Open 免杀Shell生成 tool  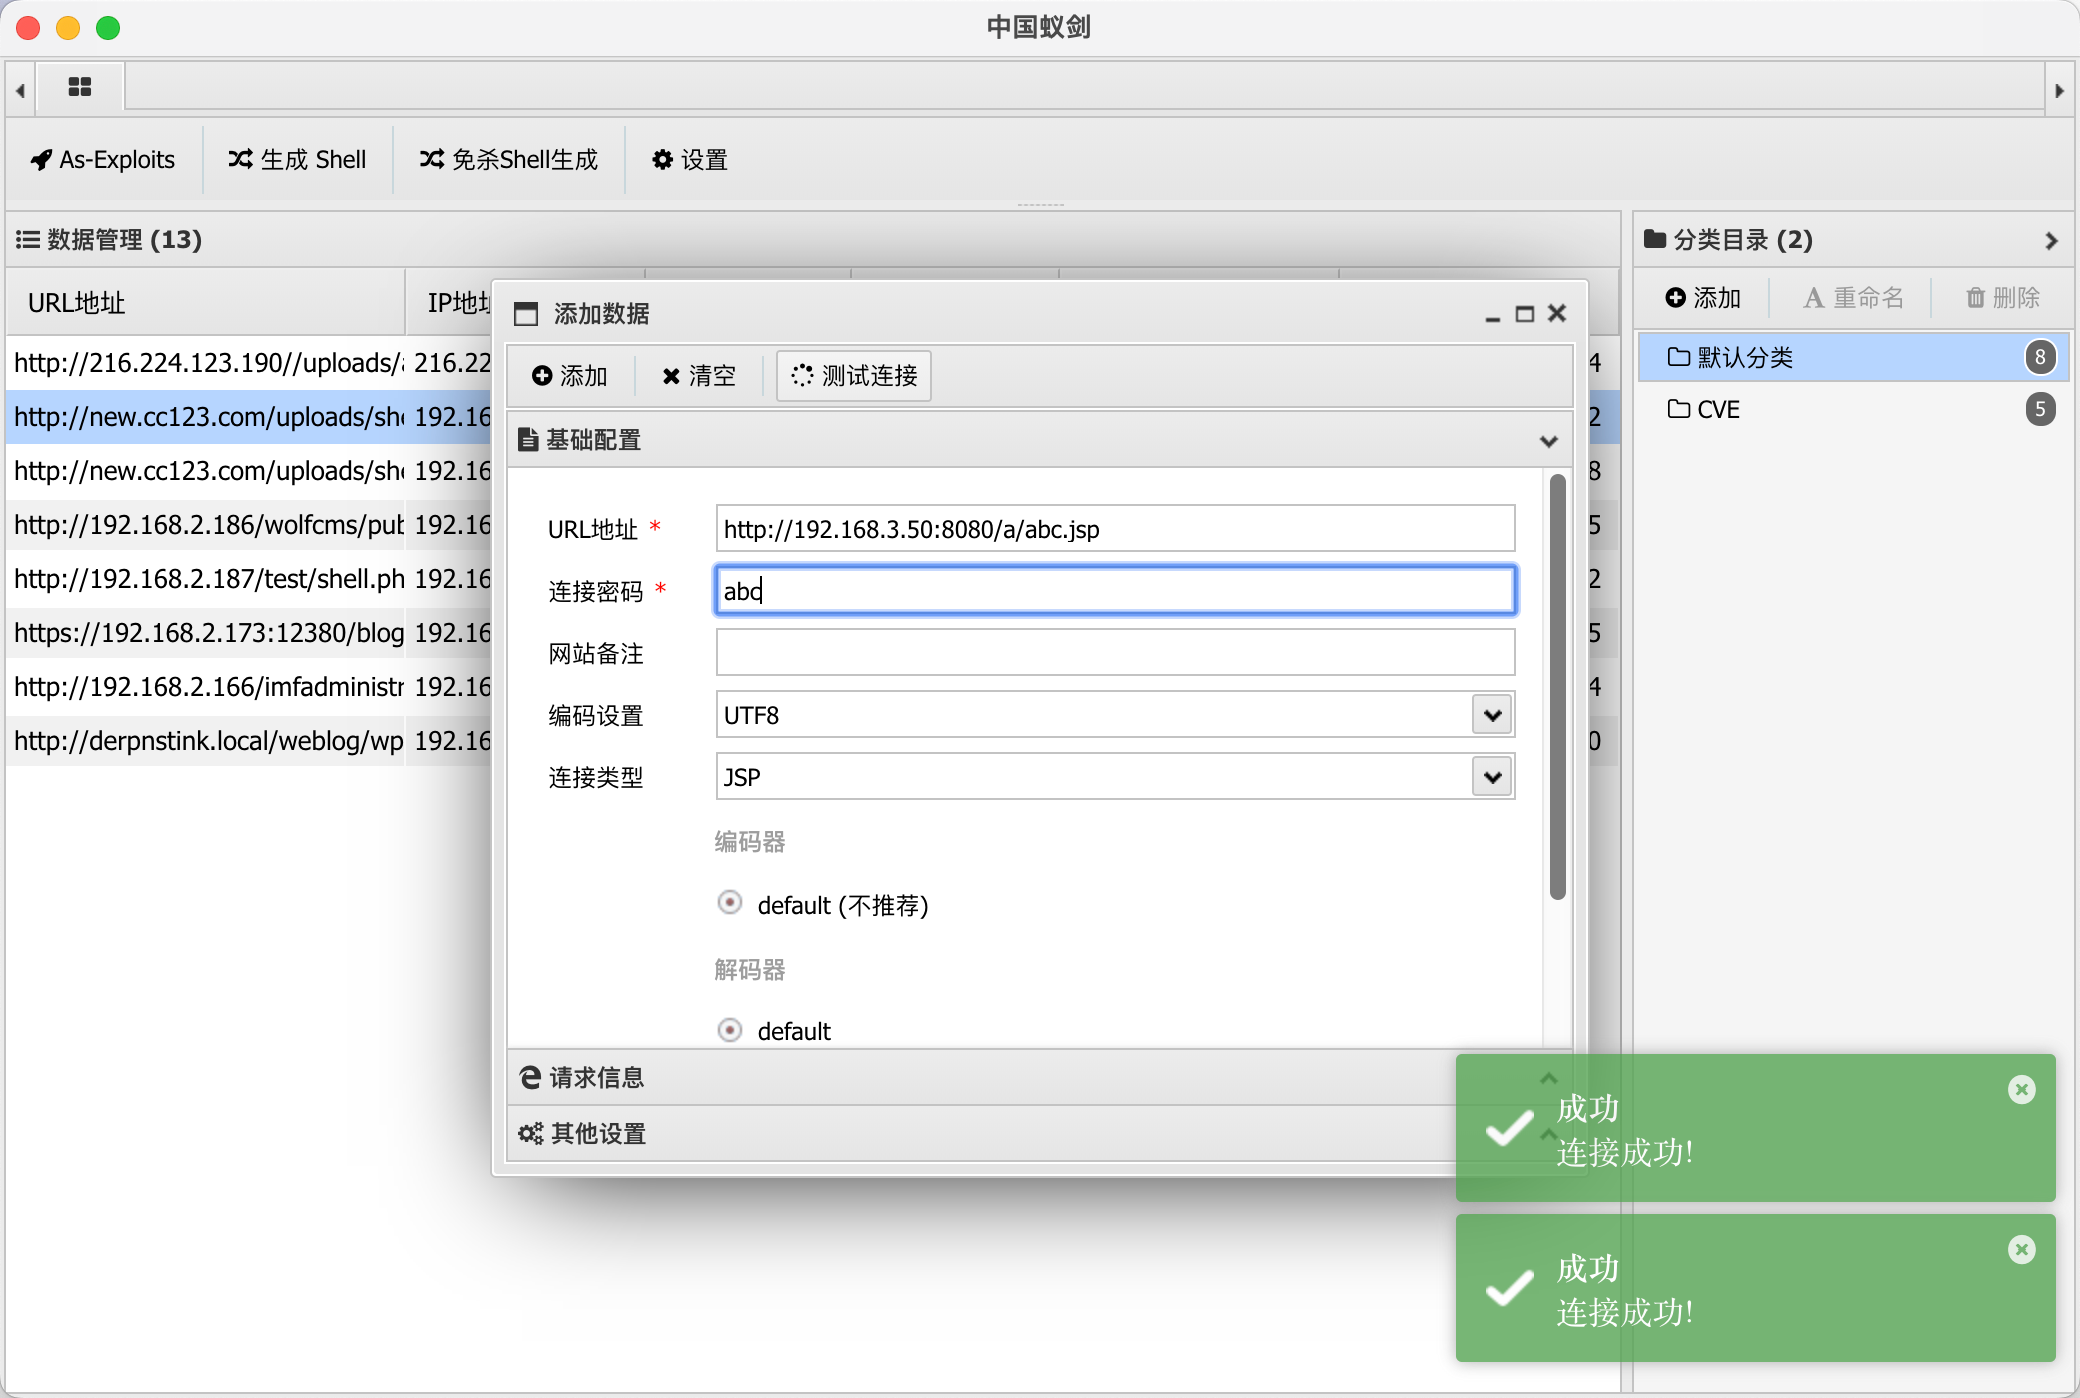pyautogui.click(x=509, y=160)
